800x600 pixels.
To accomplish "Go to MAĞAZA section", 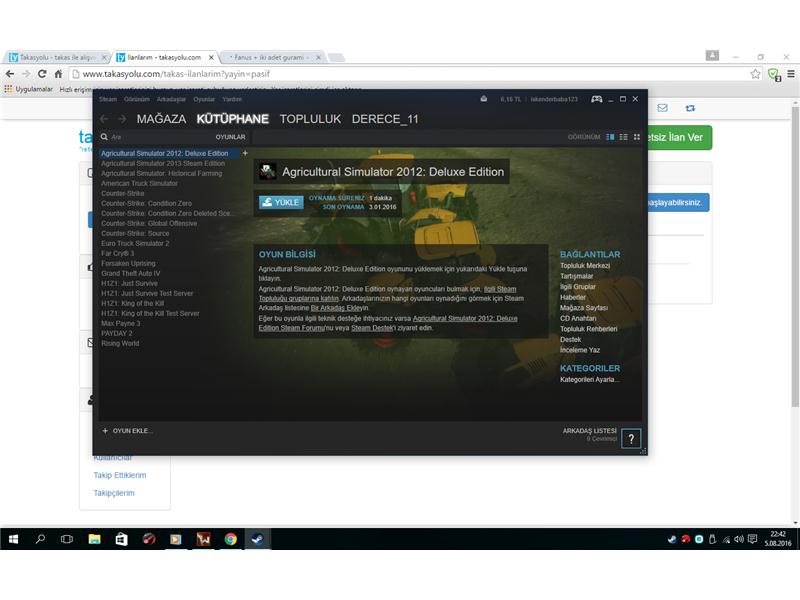I will tap(161, 119).
